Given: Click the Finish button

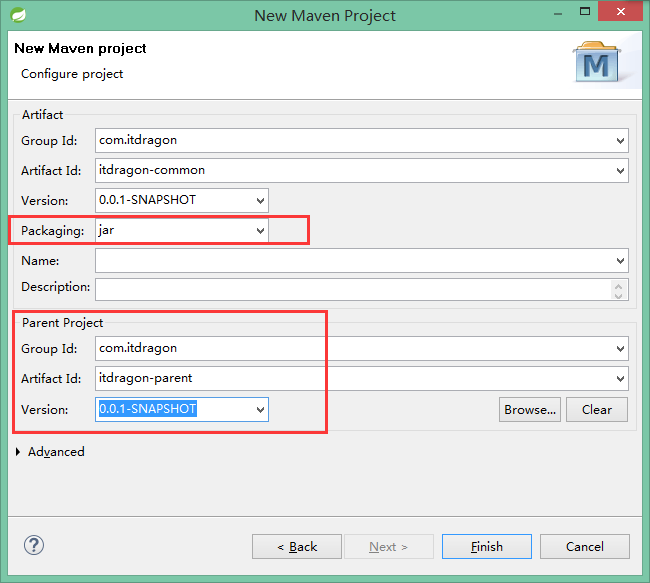Looking at the screenshot, I should (487, 547).
